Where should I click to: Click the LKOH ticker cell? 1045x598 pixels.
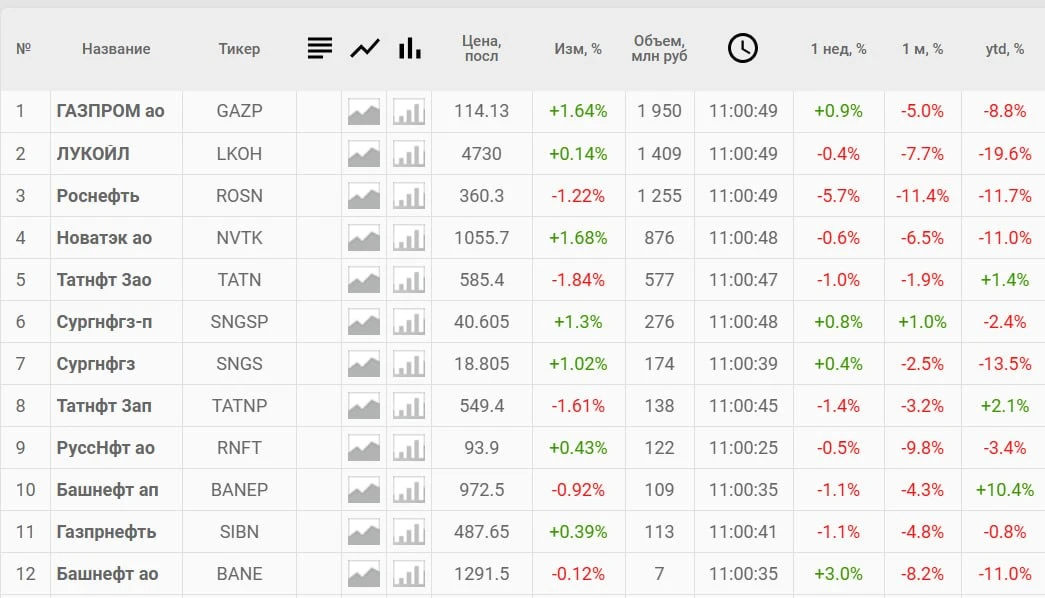(239, 154)
